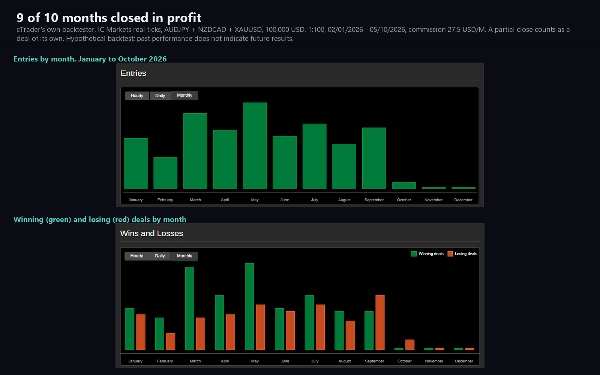Image resolution: width=600 pixels, height=375 pixels.
Task: Select April orange losing deals bar
Action: 230,332
